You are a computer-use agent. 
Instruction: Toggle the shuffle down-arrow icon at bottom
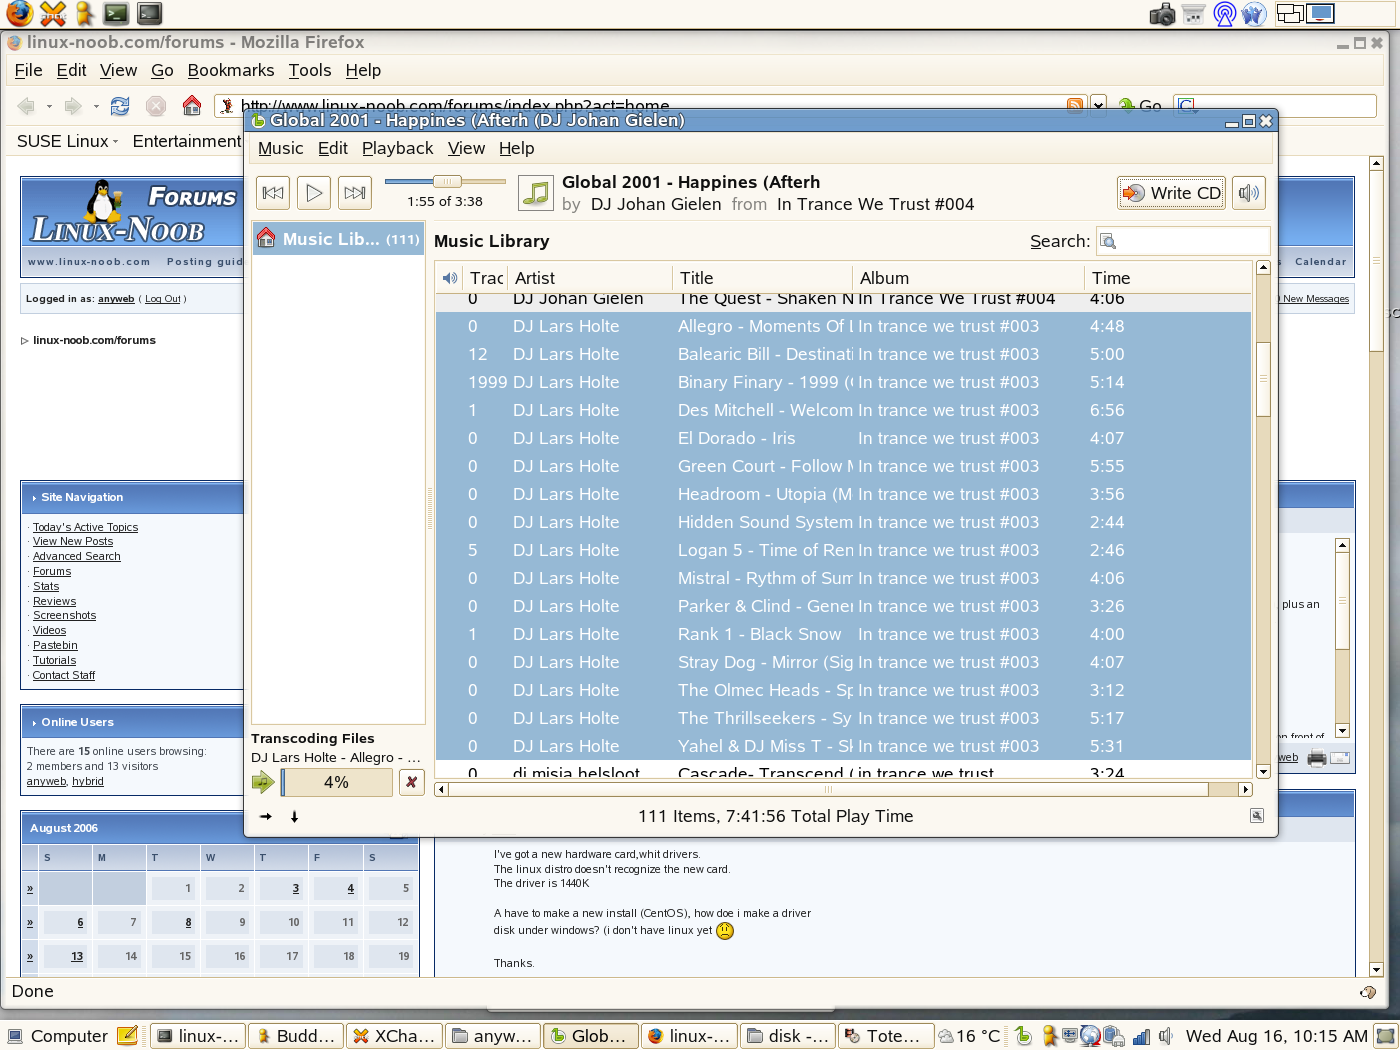click(x=294, y=816)
